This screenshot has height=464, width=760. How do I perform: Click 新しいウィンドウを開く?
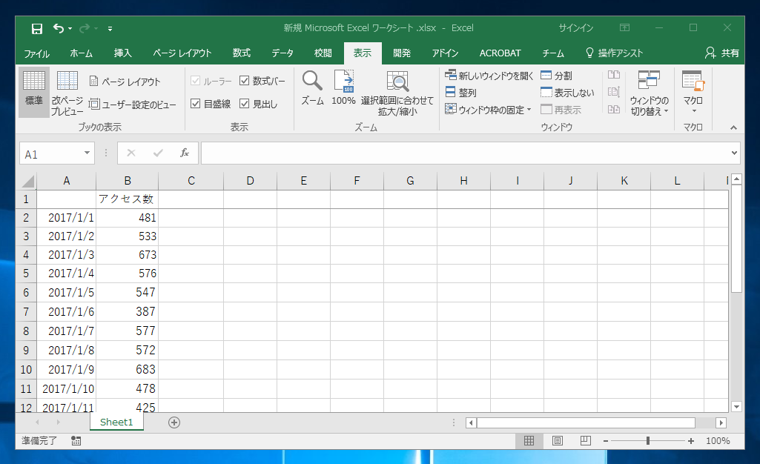(489, 75)
